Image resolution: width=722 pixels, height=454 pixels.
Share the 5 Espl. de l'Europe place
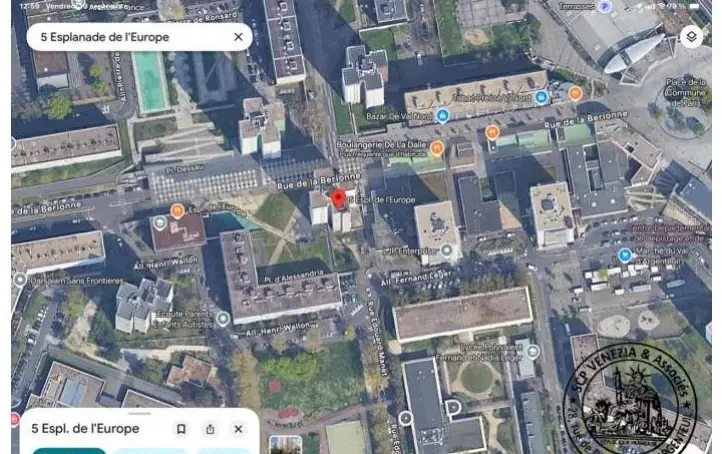[210, 429]
